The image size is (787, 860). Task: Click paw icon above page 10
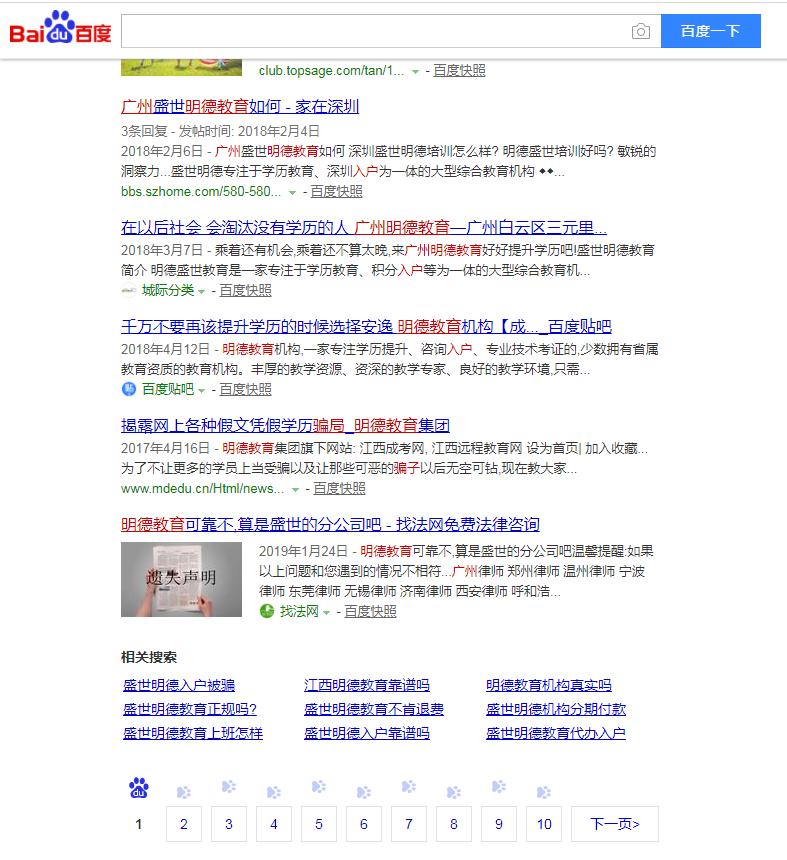(543, 792)
